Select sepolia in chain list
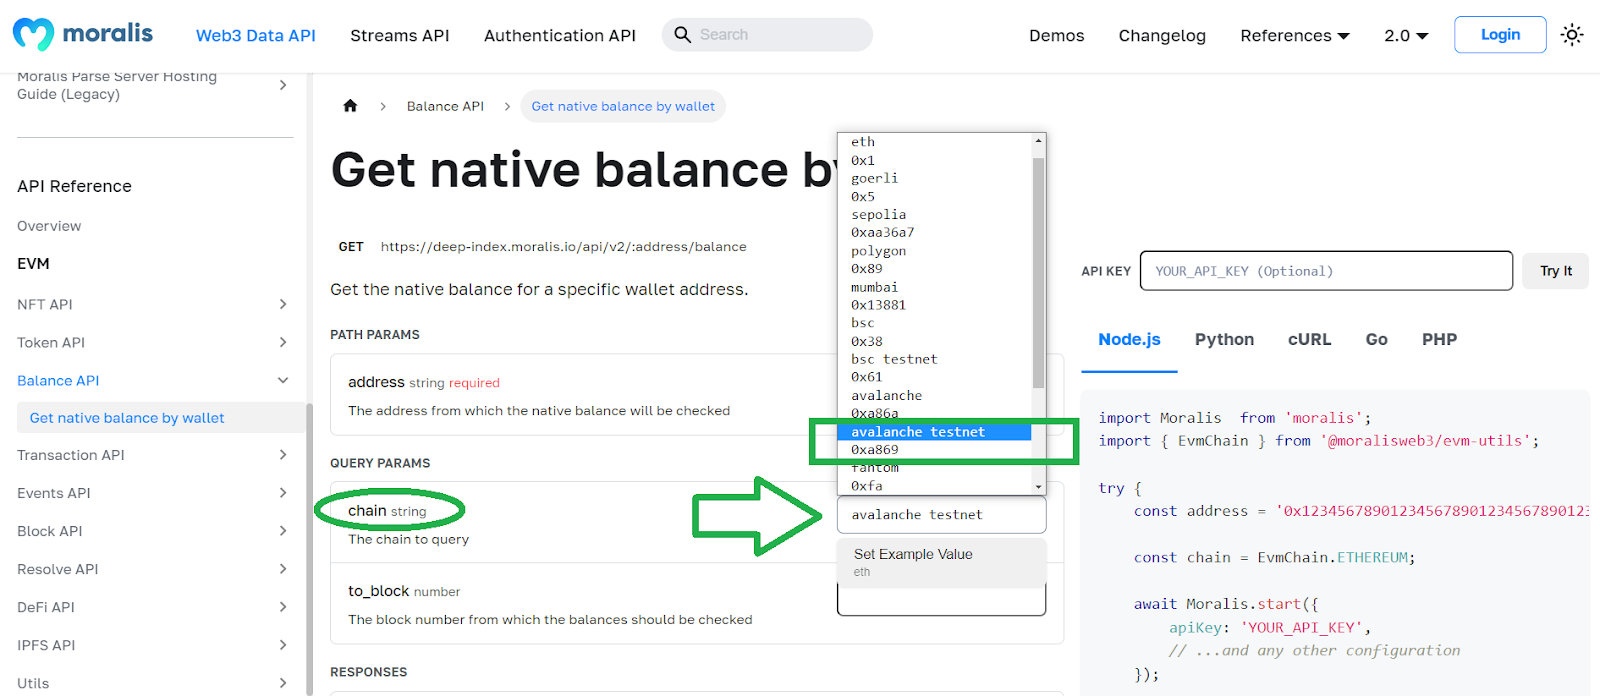This screenshot has width=1600, height=696. [x=878, y=215]
